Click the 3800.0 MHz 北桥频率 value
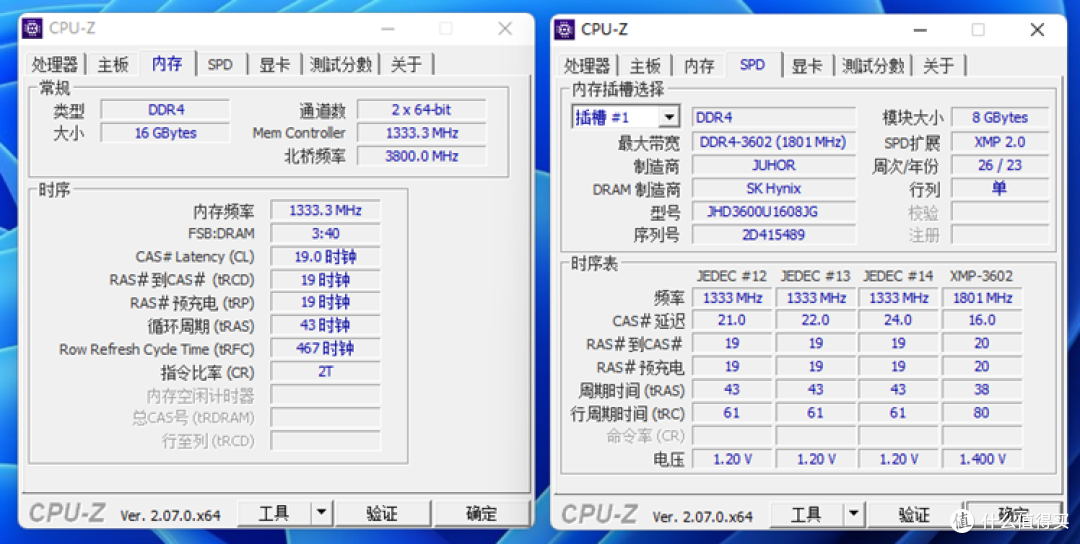This screenshot has width=1080, height=544. (422, 156)
